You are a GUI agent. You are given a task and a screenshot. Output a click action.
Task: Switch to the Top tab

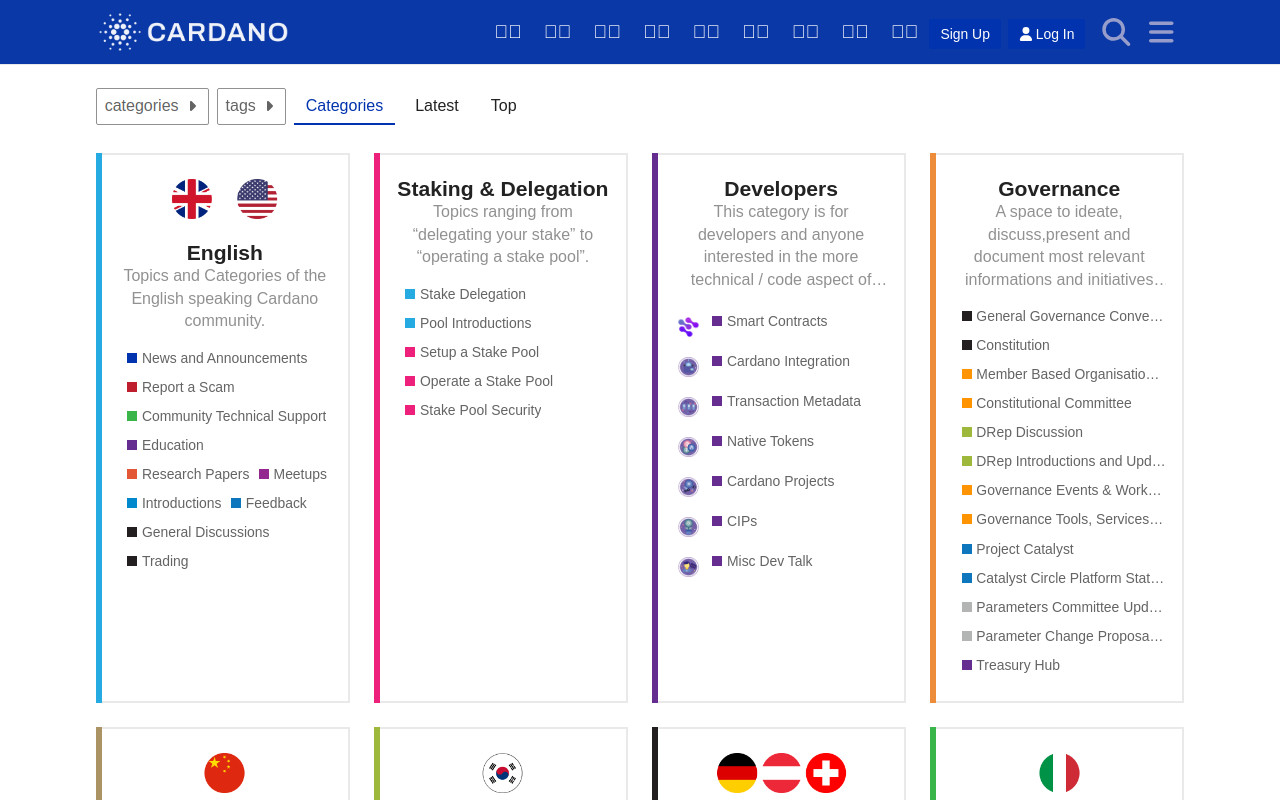click(x=504, y=106)
